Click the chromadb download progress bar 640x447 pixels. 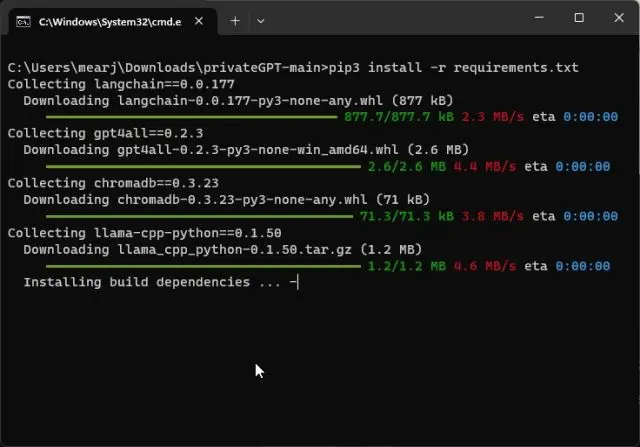click(x=200, y=216)
